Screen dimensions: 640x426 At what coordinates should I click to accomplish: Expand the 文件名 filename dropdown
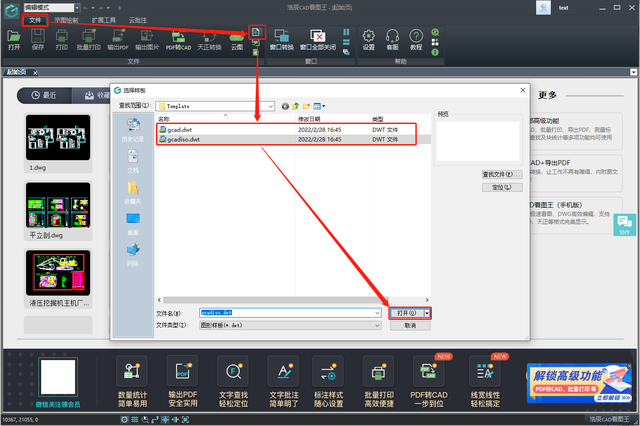377,313
